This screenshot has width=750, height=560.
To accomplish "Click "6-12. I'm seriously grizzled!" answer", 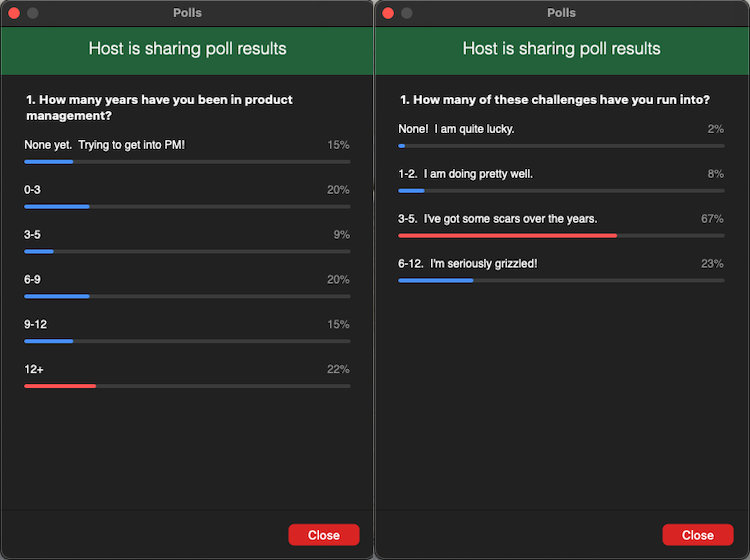I will (468, 263).
